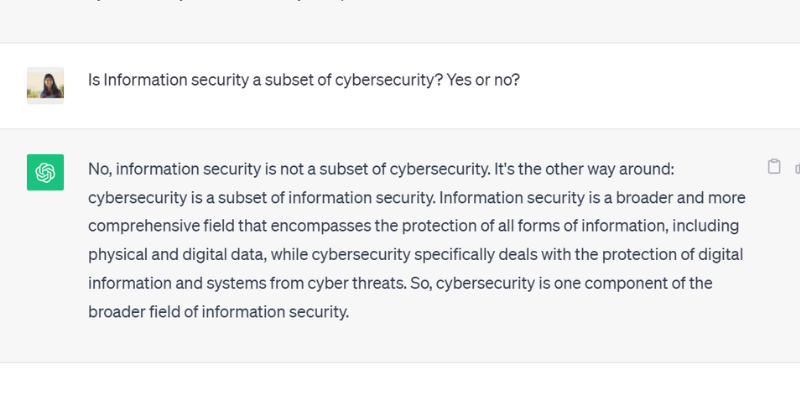Copy the response with the clipboard icon
This screenshot has height=400, width=800.
coord(774,167)
